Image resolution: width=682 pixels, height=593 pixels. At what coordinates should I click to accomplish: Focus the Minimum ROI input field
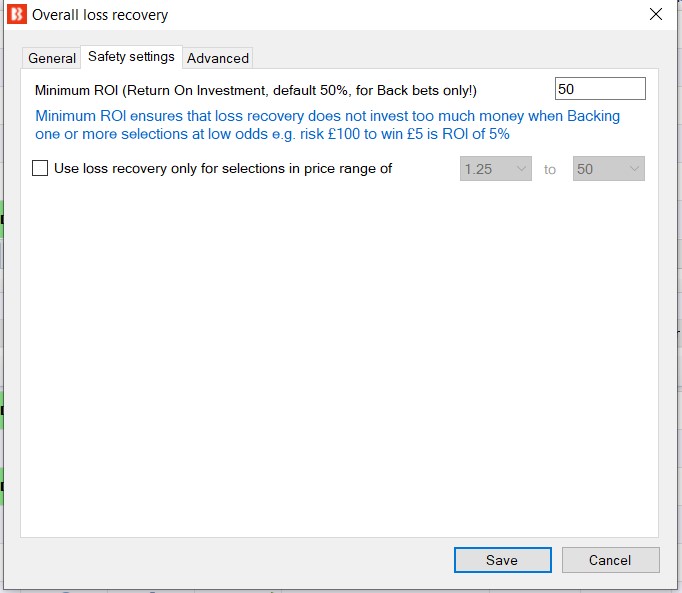[x=600, y=89]
